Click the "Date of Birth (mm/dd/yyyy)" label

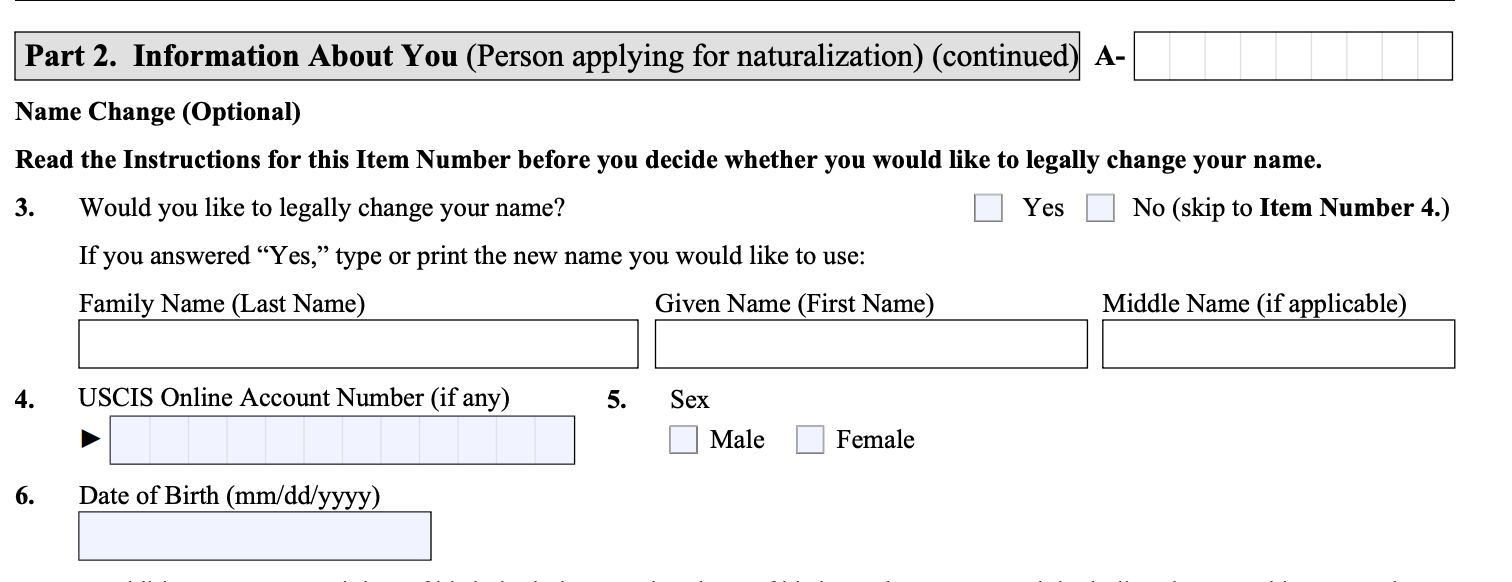click(229, 496)
